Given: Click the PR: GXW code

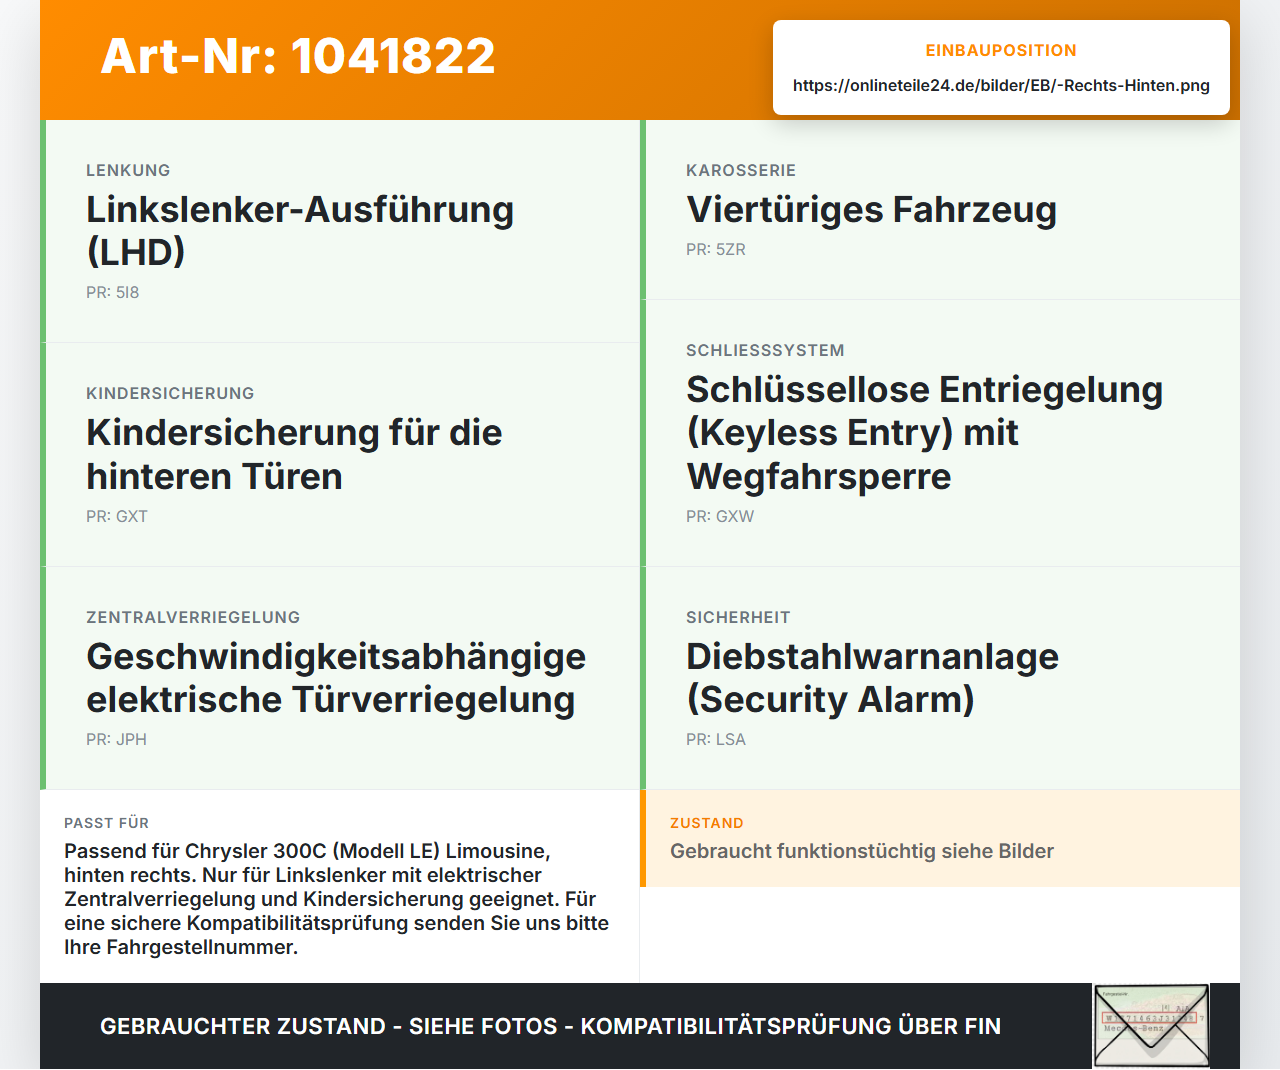Looking at the screenshot, I should click(x=720, y=516).
